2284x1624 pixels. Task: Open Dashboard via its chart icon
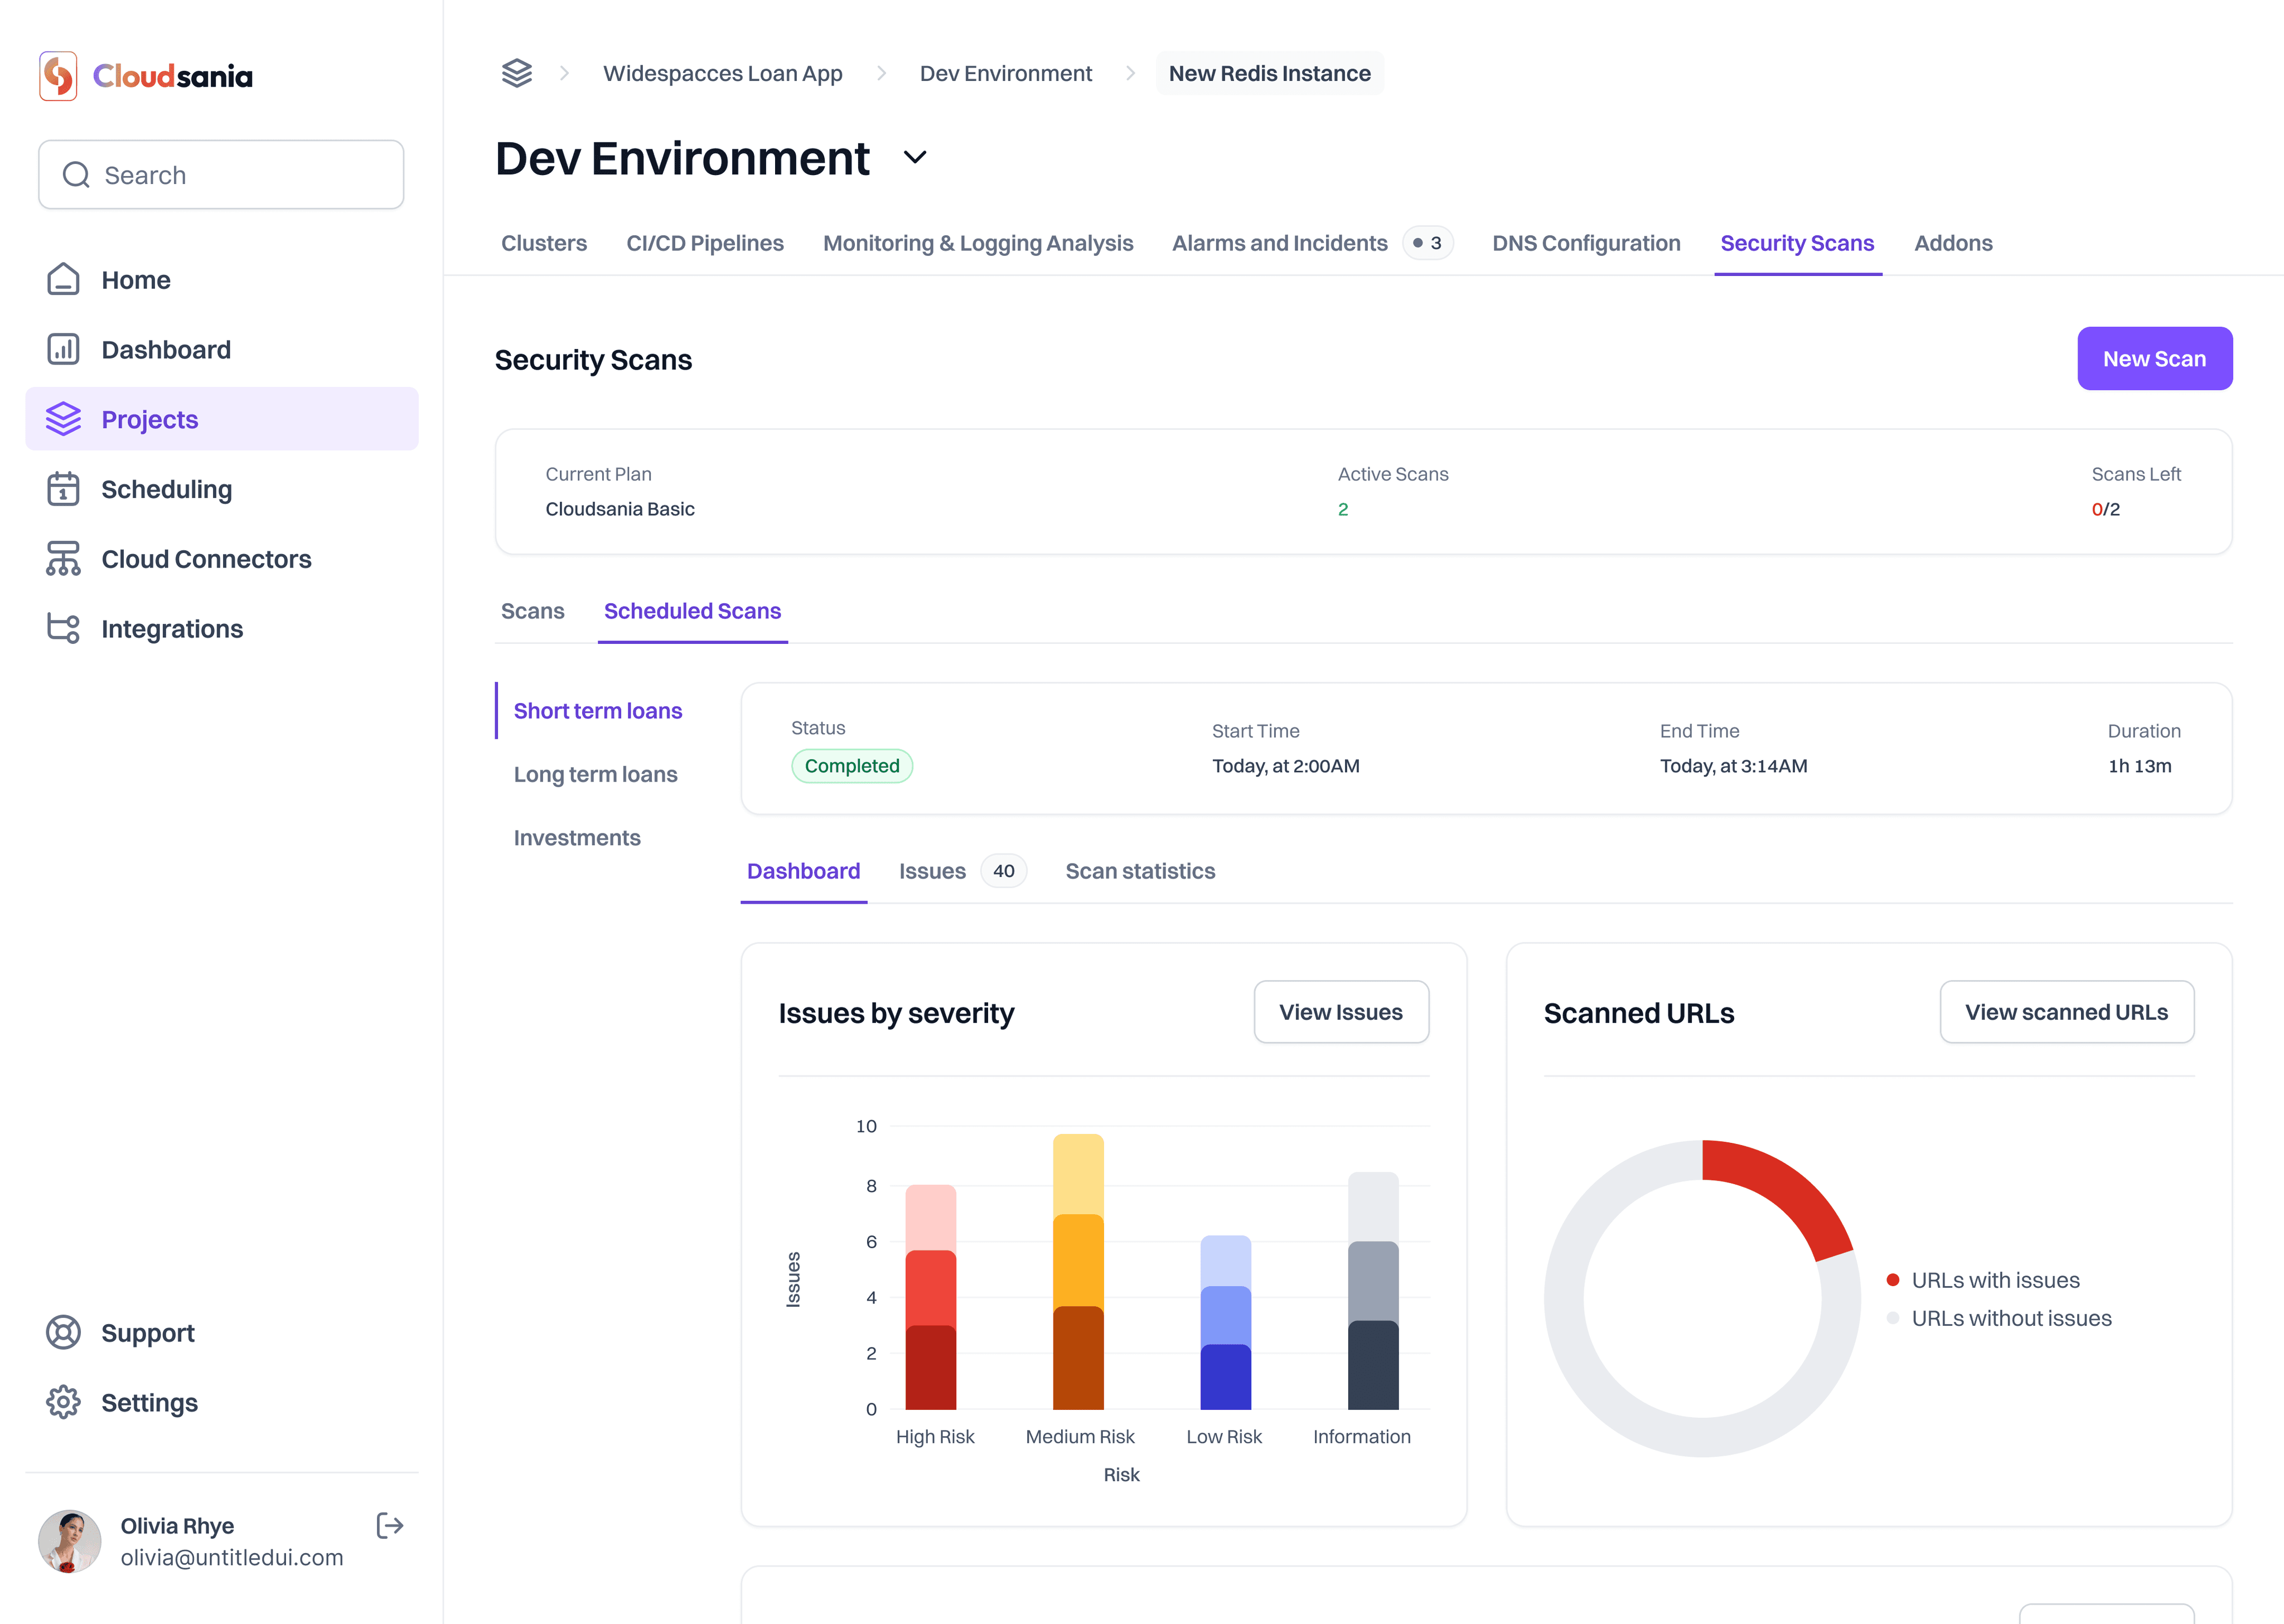click(63, 350)
